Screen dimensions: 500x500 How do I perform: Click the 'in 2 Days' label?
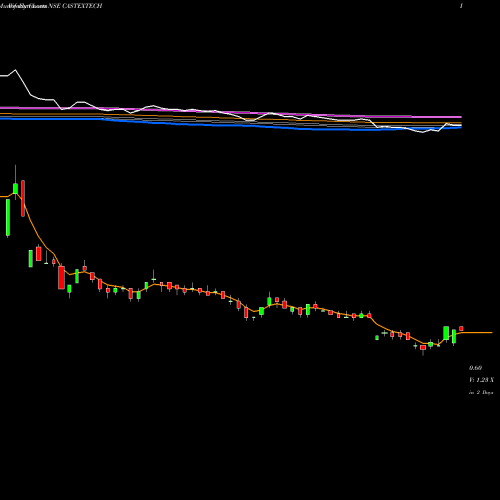pyautogui.click(x=481, y=392)
